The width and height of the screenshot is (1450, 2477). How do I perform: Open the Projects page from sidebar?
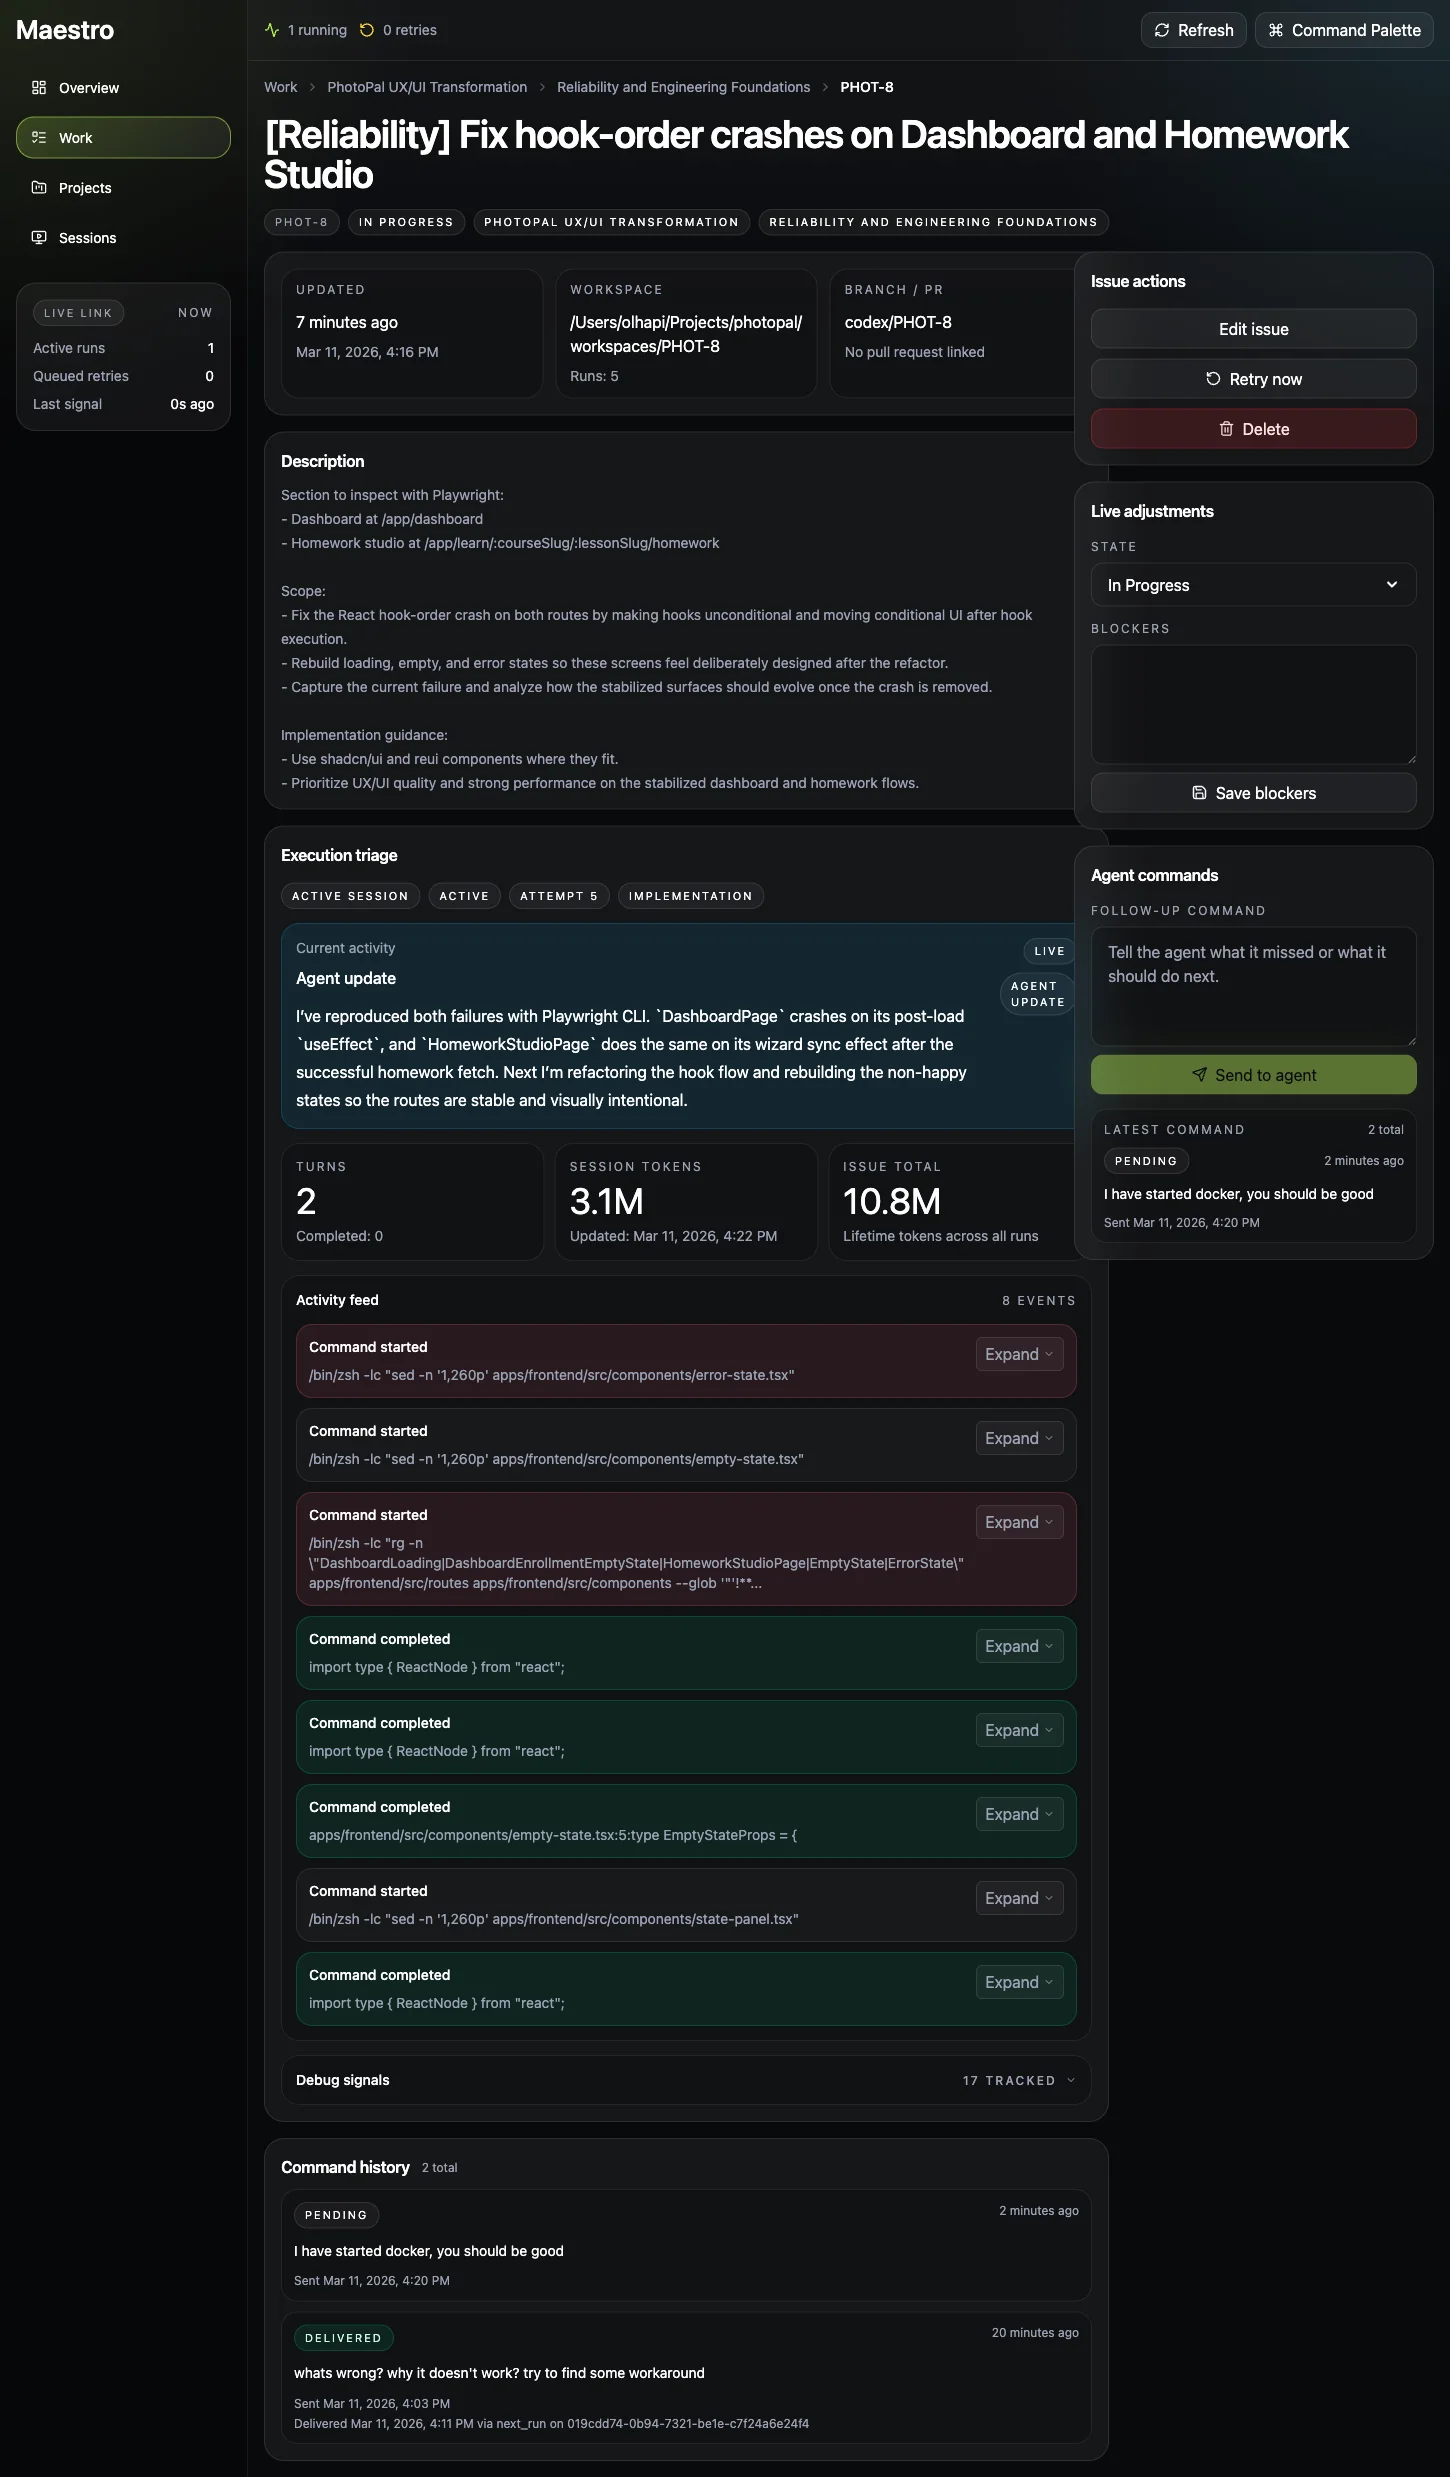click(85, 188)
